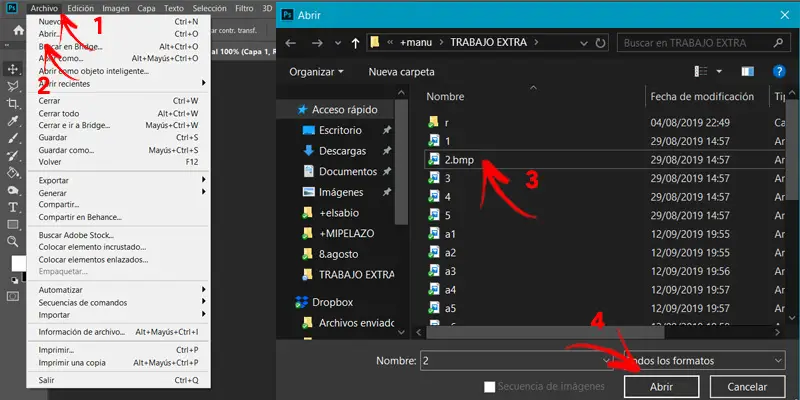Viewport: 800px width, 400px height.
Task: Click the Cancelar button
Action: [747, 387]
